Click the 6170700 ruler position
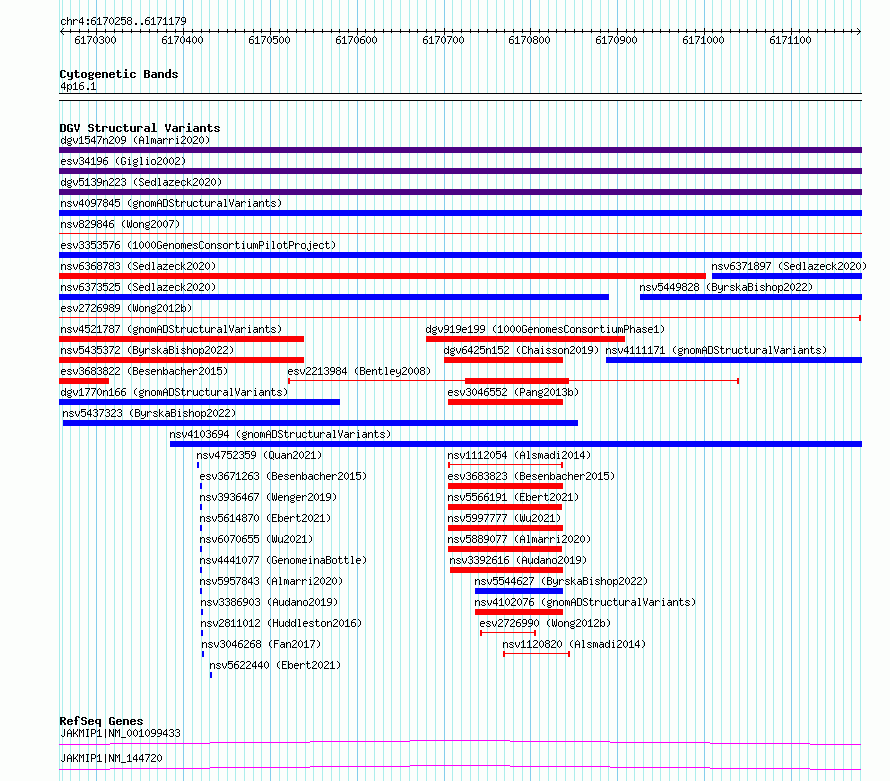The height and width of the screenshot is (781, 890). click(443, 40)
